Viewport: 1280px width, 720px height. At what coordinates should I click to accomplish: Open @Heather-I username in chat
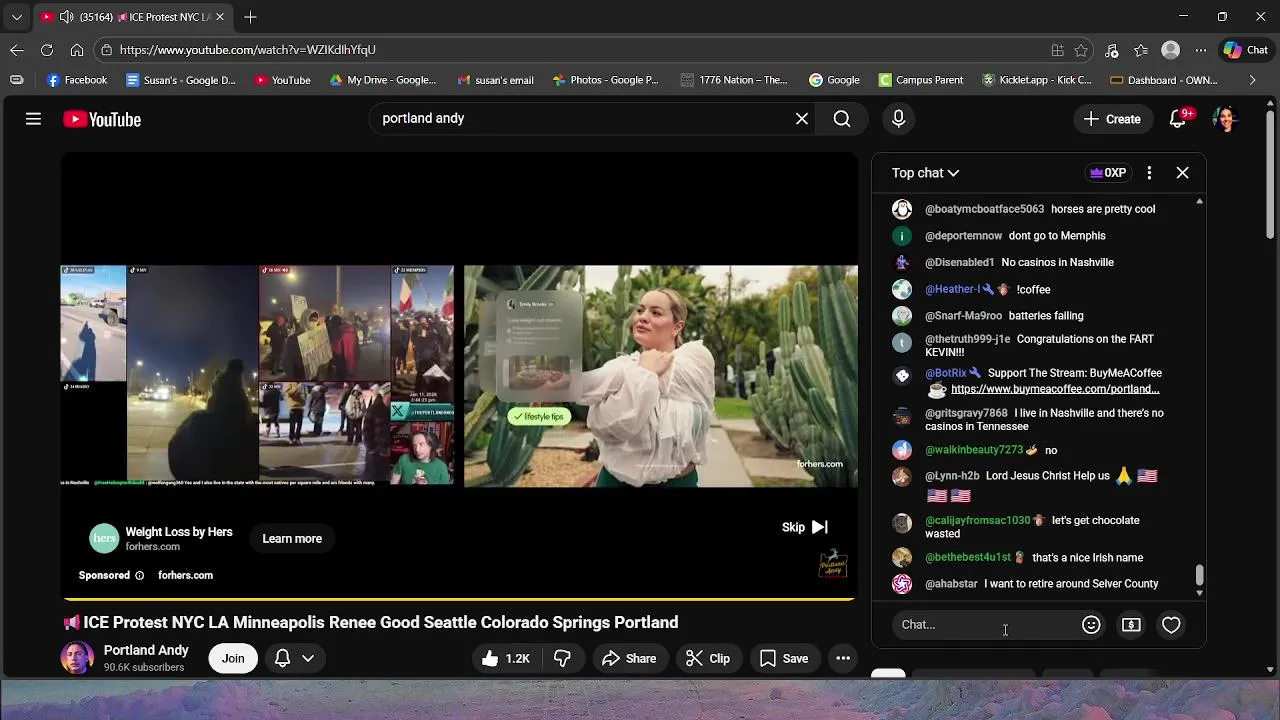click(952, 289)
